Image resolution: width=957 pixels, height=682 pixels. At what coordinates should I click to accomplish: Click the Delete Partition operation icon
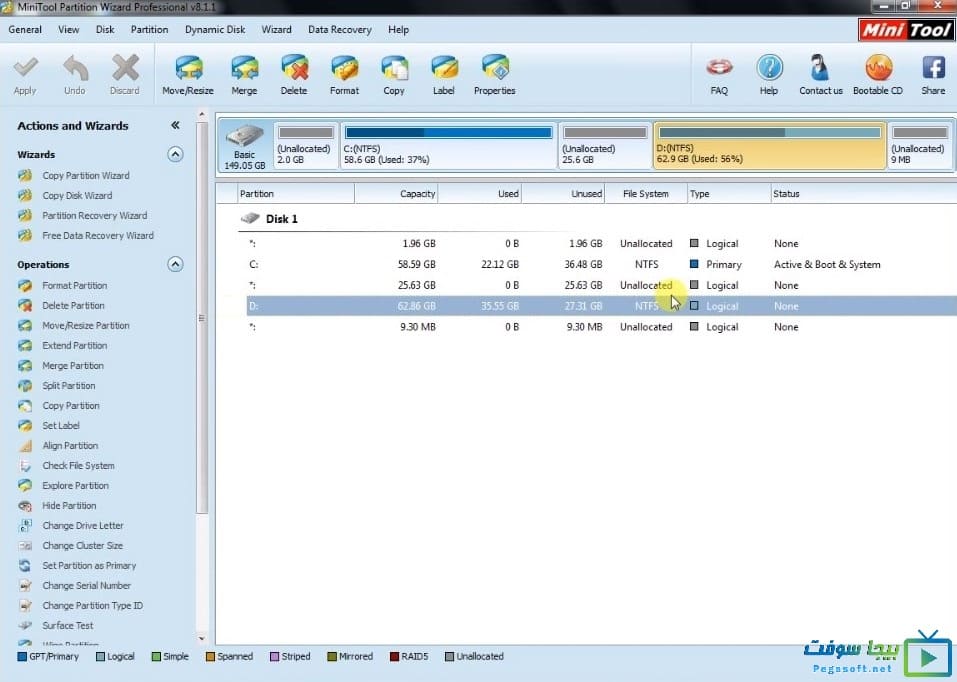(25, 306)
